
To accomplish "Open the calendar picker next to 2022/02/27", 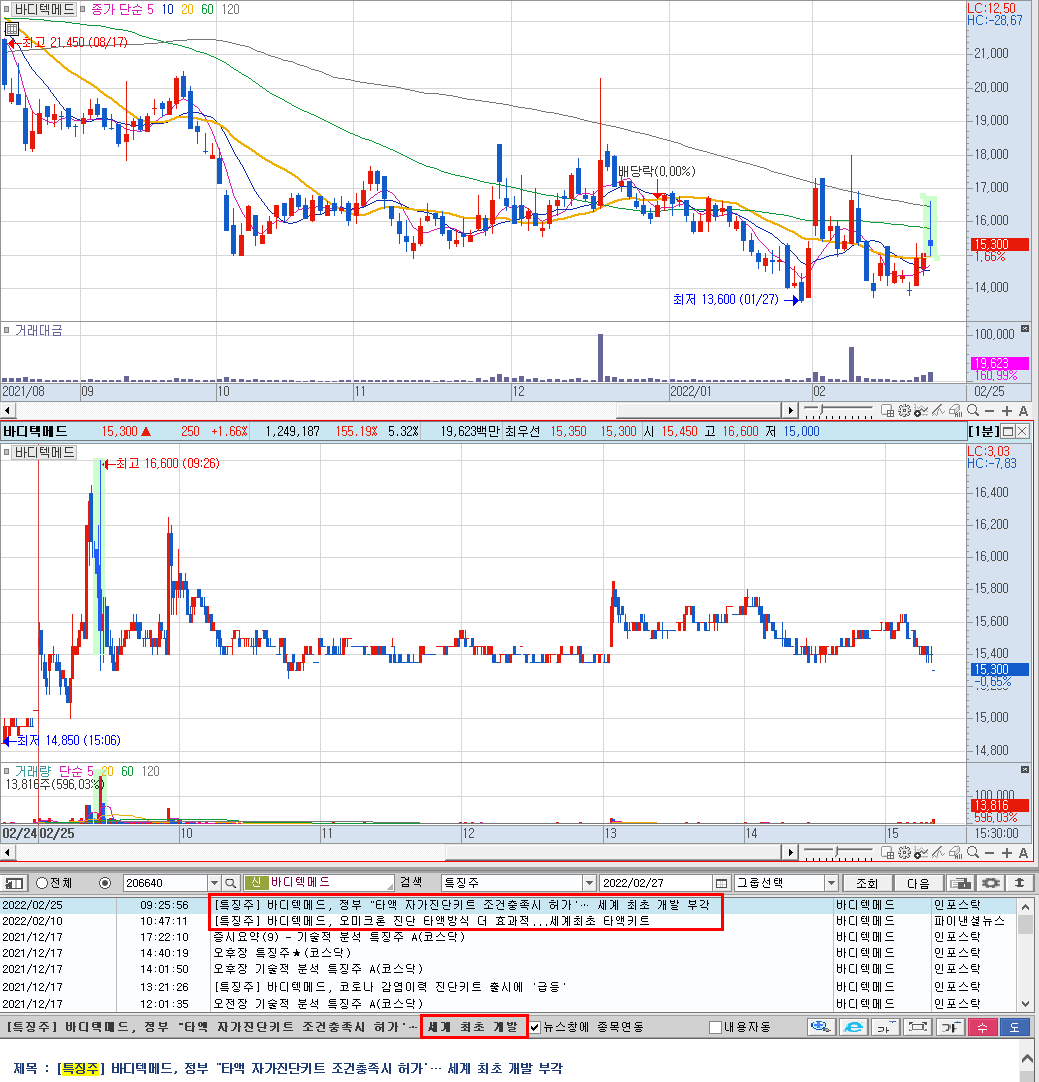I will (x=721, y=883).
